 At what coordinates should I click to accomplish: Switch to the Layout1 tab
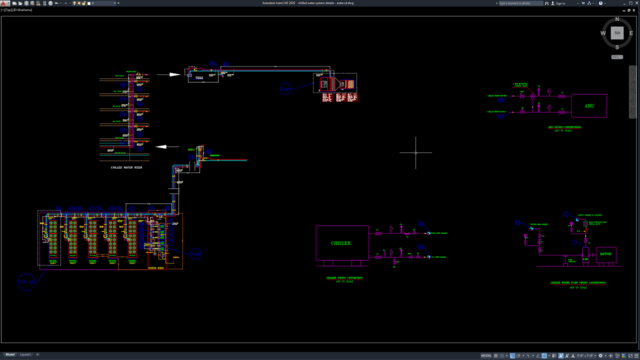[25, 355]
